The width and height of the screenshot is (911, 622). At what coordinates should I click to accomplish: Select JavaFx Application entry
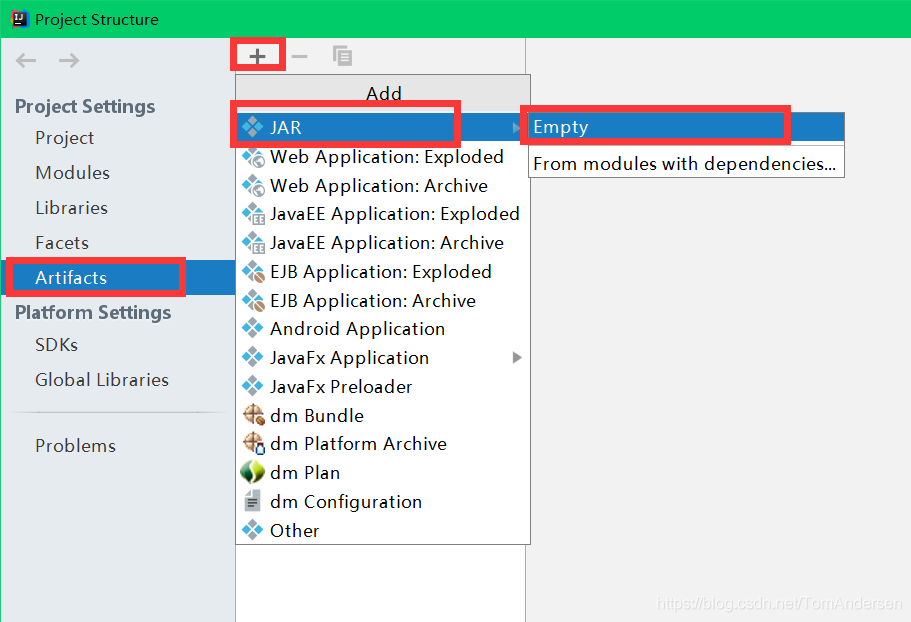point(383,358)
